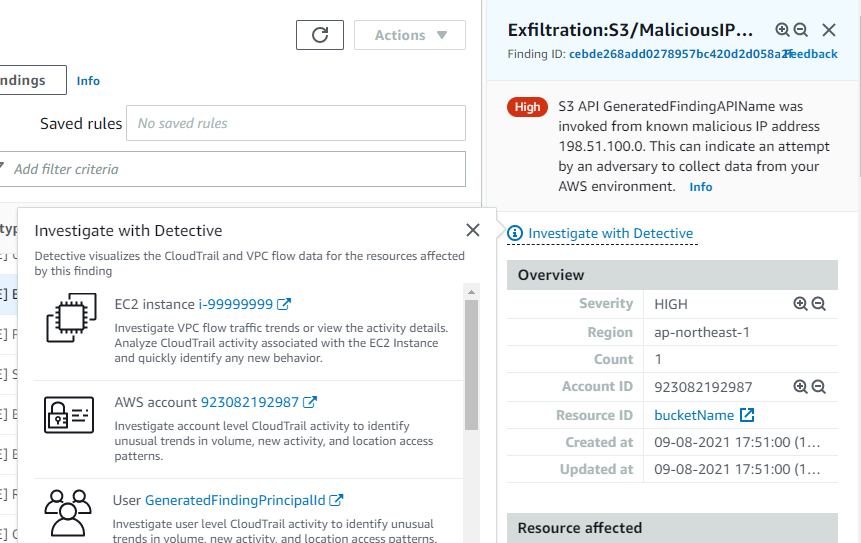Screen dimensions: 861x543
Task: Zoom out filter on finding type title
Action: coord(801,30)
